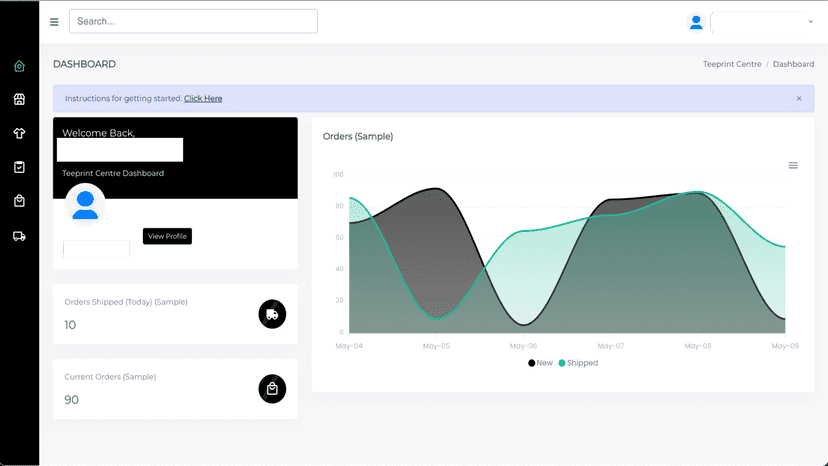Open the checklist tasks sidebar icon
Screen dimensions: 828x466
[x=19, y=167]
